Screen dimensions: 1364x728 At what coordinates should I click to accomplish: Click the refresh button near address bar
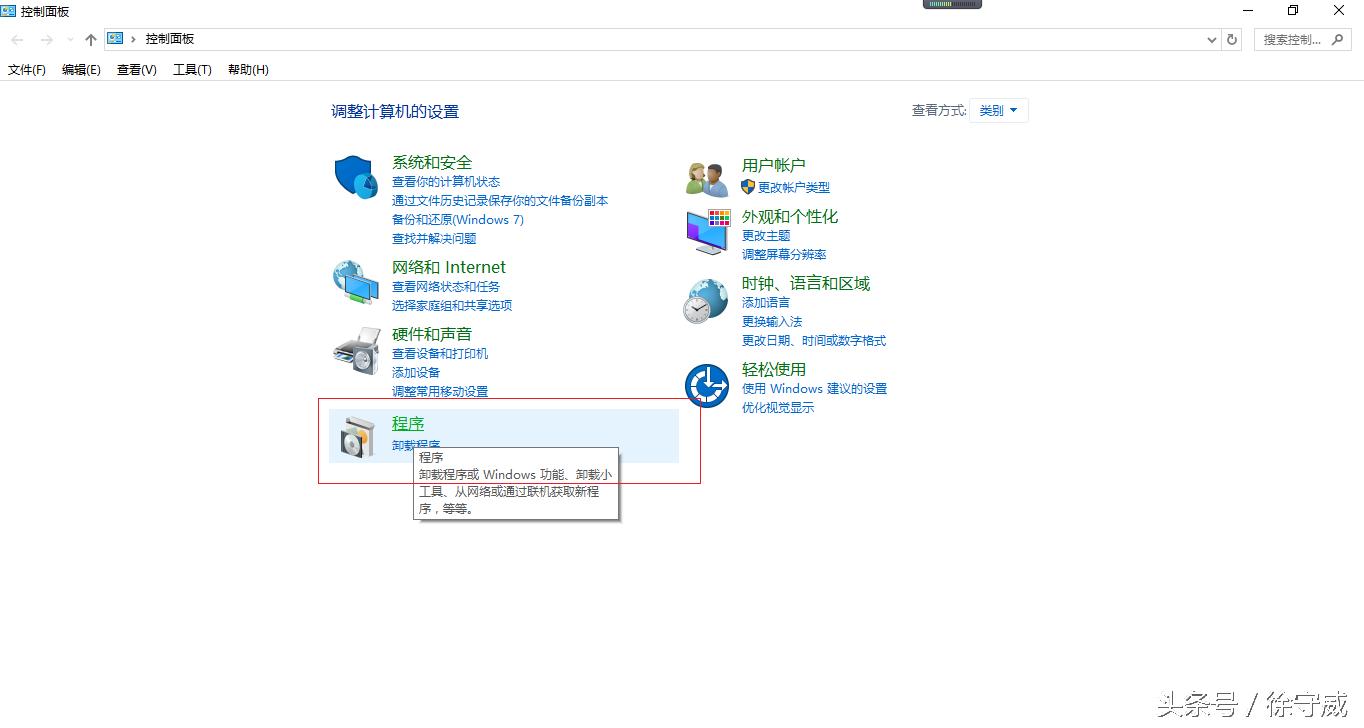click(x=1231, y=37)
